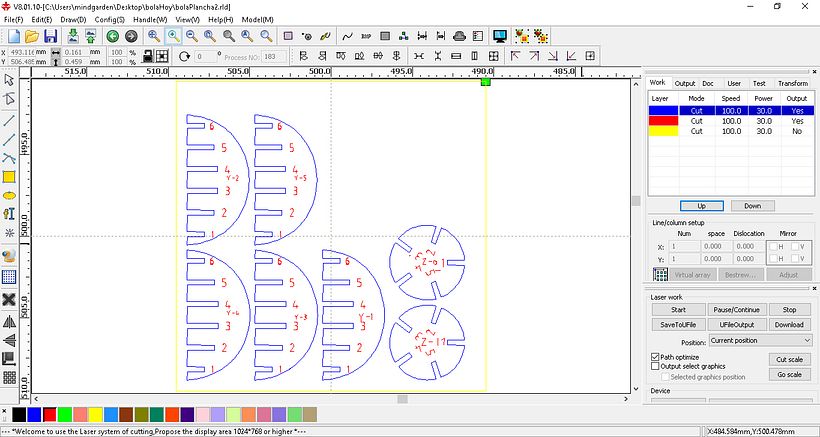Click the rotate icon beside the angle field
Viewport: 820px width, 437px height.
(184, 56)
